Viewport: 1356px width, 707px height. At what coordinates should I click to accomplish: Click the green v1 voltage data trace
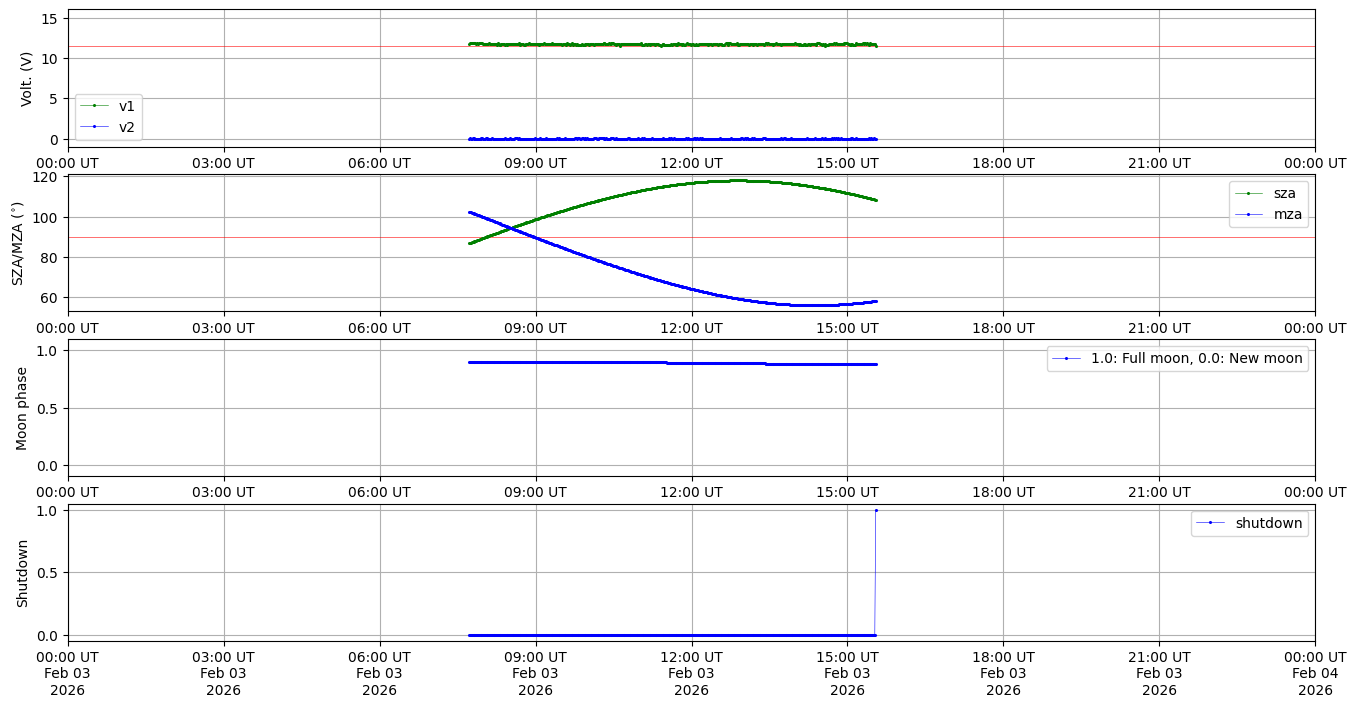670,44
